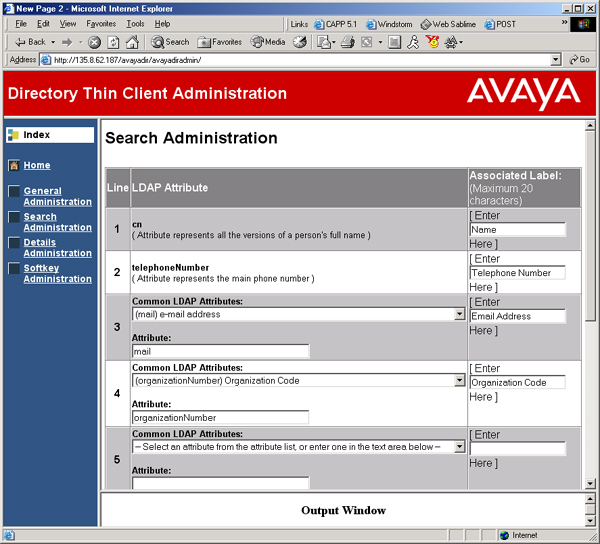Click the Telephone Number label field
Viewport: 600px width, 544px height.
(x=517, y=273)
